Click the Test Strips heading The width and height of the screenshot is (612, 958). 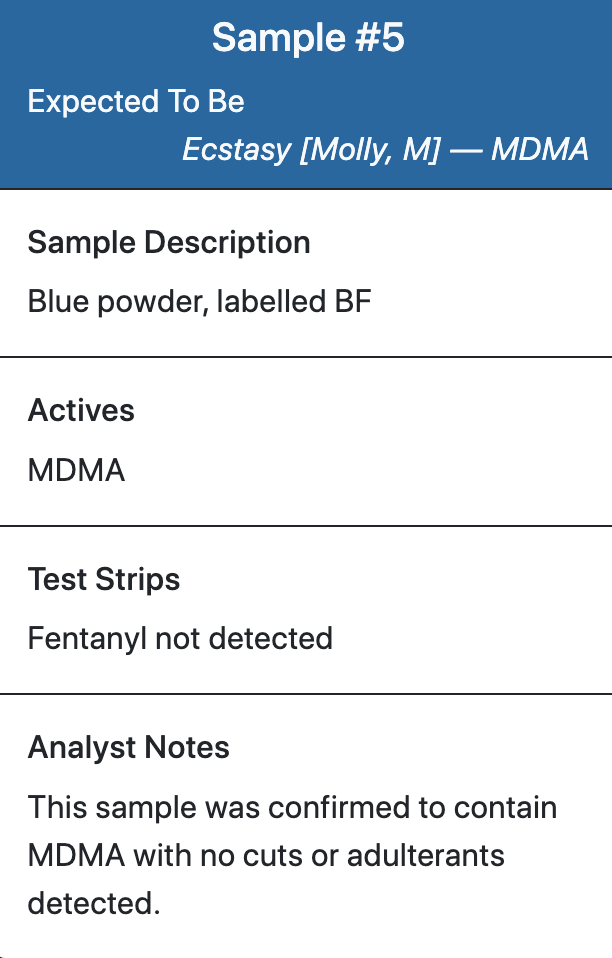(104, 579)
